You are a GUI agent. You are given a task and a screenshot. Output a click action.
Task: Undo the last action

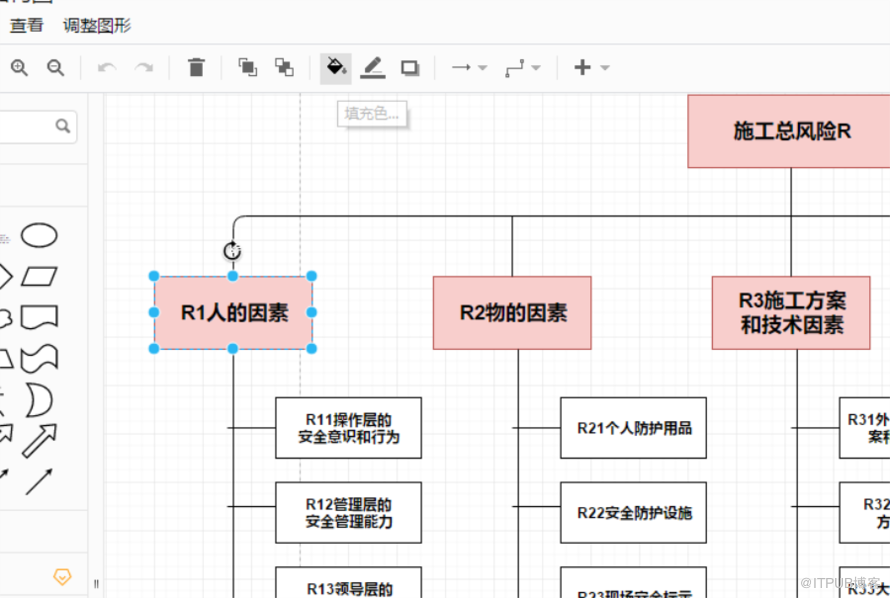click(x=107, y=68)
